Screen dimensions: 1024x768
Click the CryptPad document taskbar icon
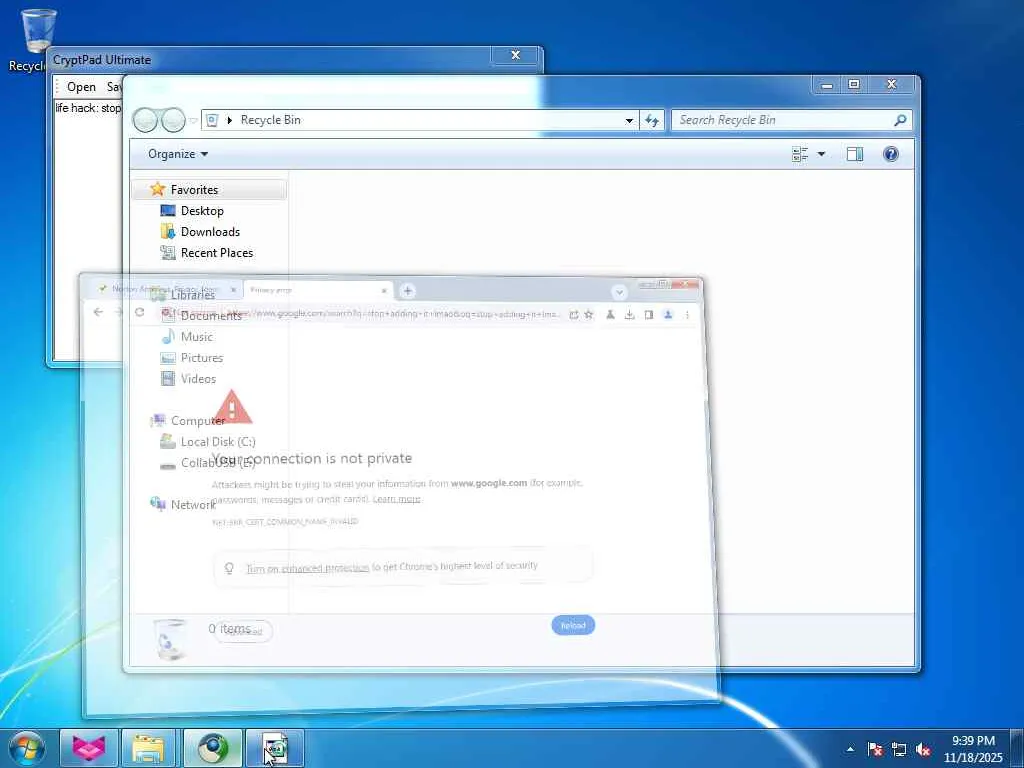pos(274,749)
